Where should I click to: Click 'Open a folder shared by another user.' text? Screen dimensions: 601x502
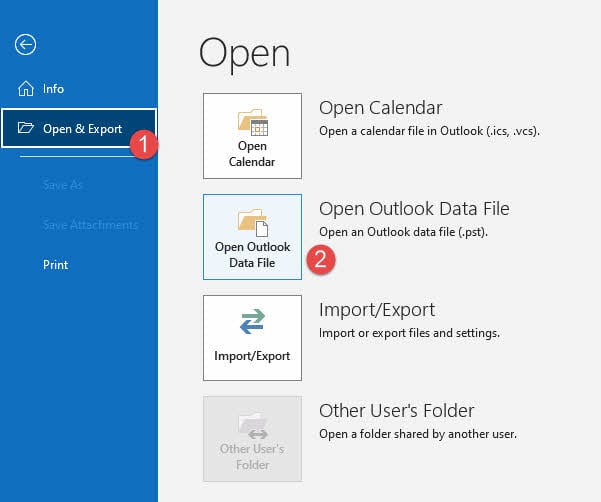[x=418, y=434]
